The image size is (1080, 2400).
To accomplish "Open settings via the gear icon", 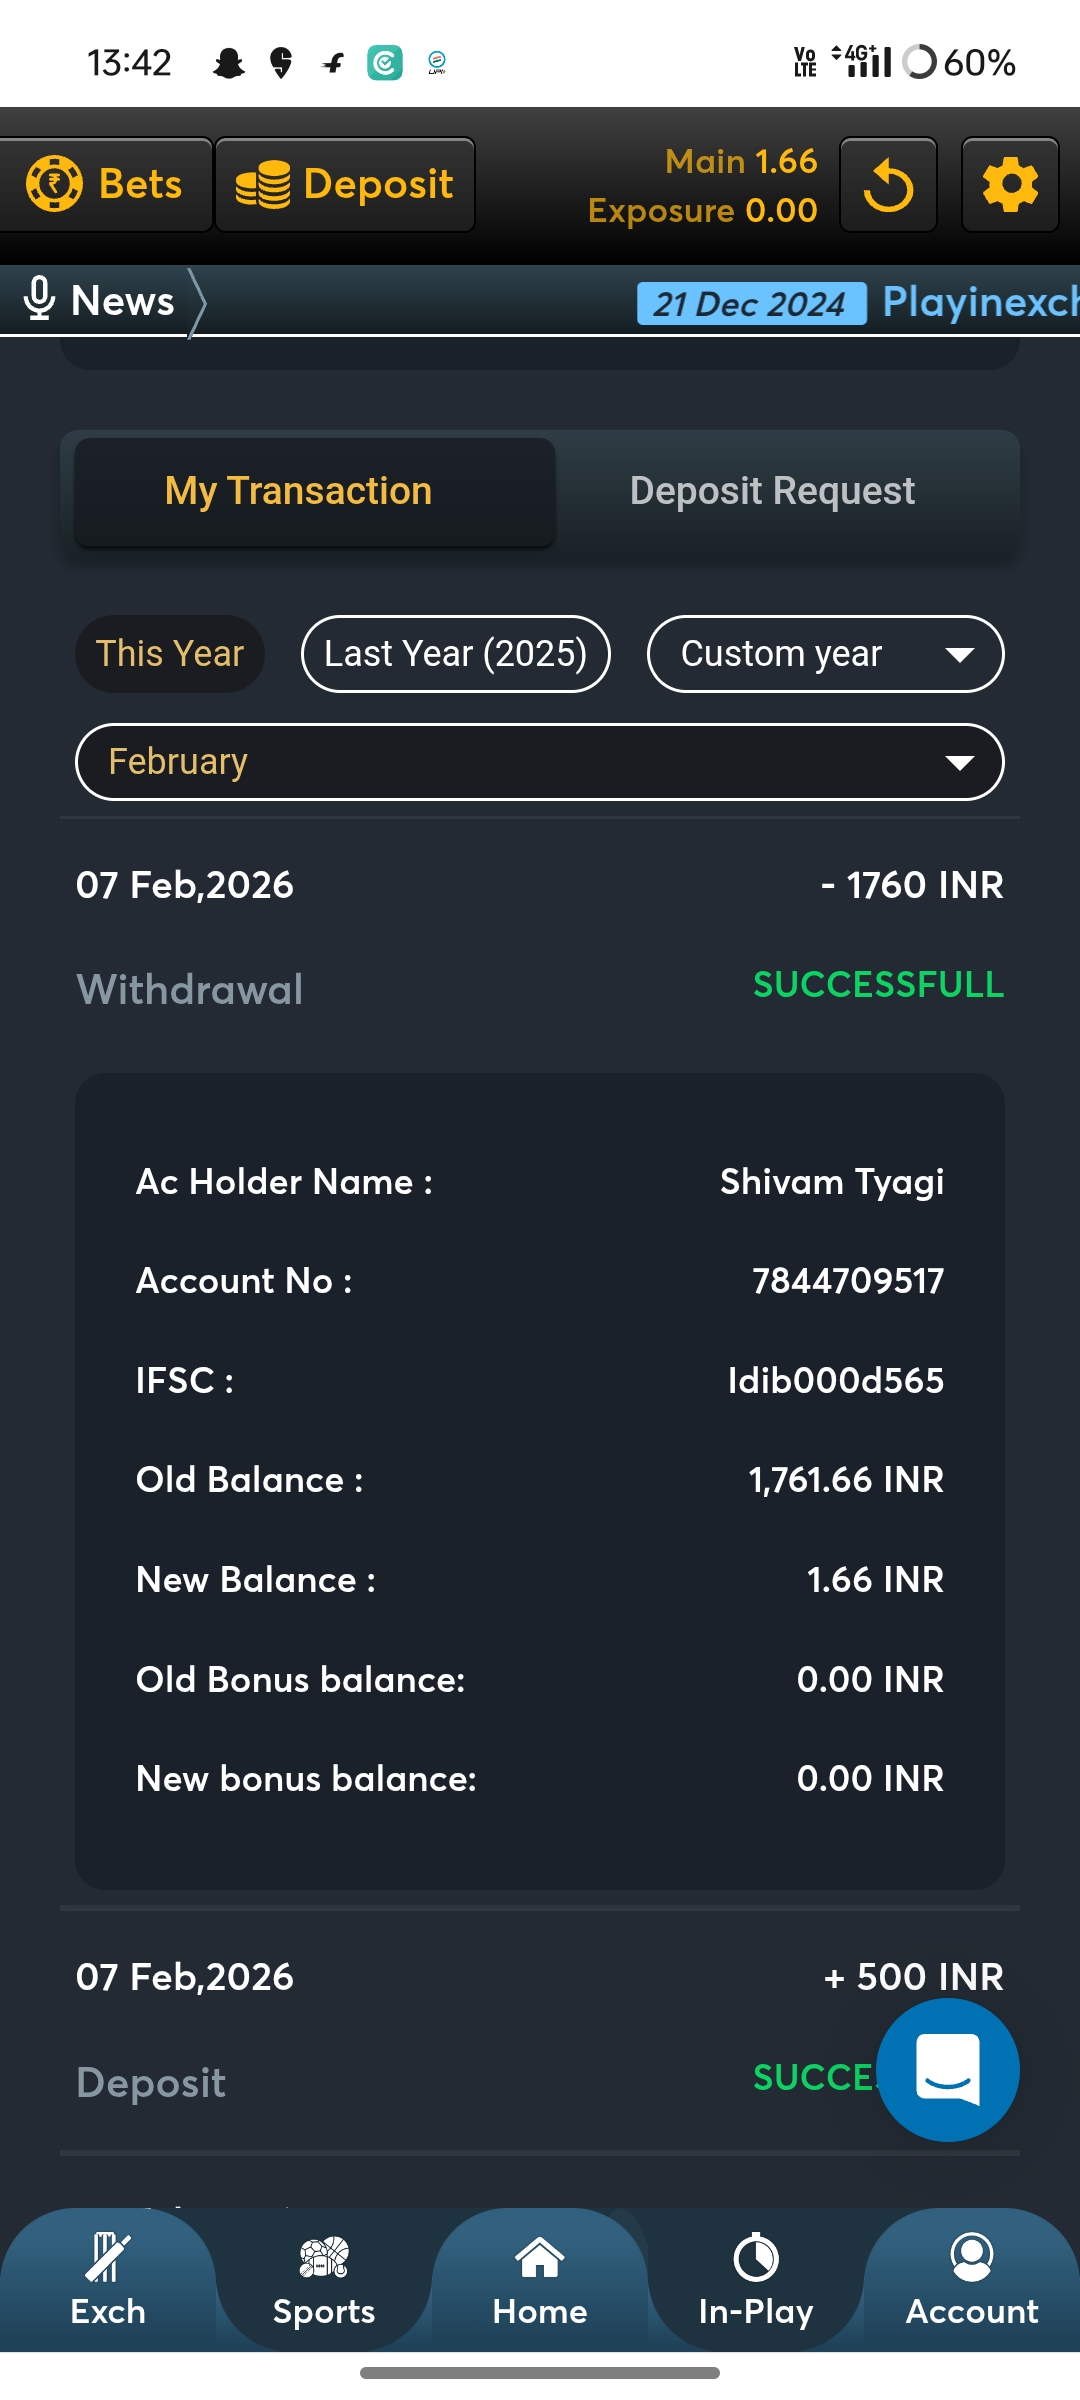I will (1010, 185).
